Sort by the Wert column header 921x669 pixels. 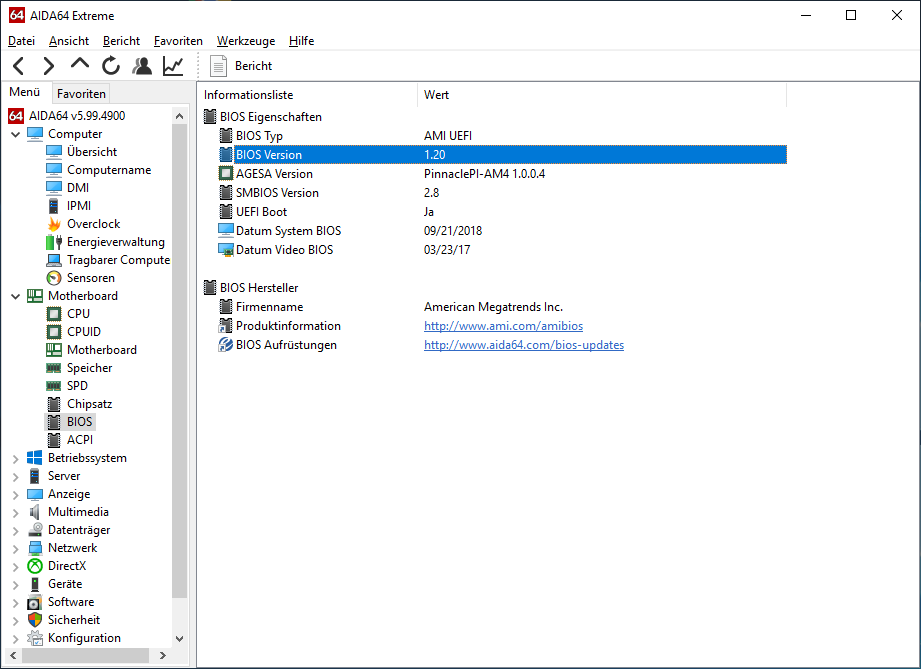[602, 95]
